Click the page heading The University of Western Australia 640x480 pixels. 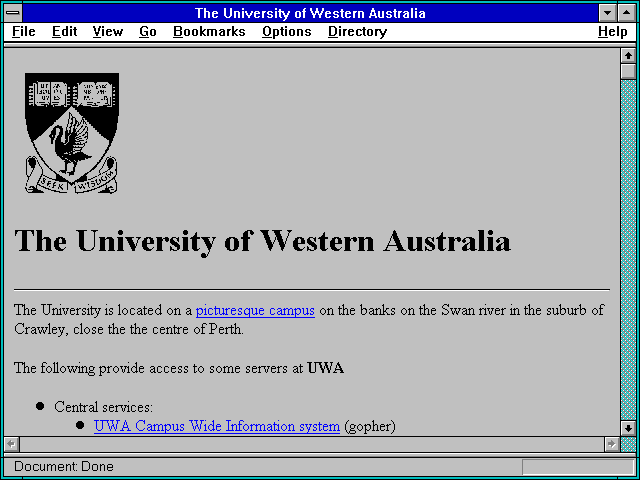click(x=262, y=241)
